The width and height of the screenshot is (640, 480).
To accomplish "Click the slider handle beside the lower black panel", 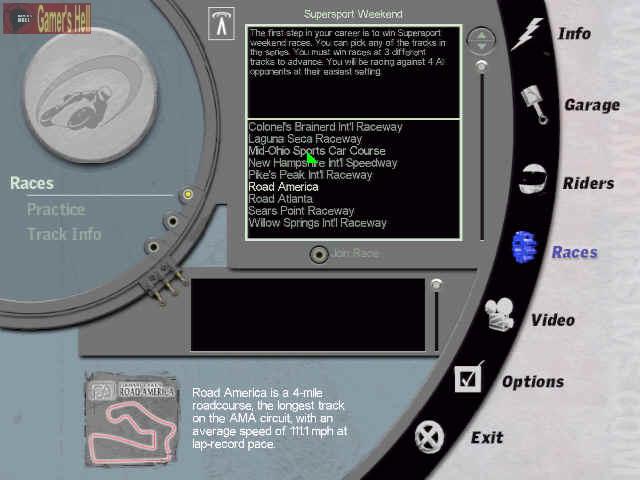I will (436, 285).
